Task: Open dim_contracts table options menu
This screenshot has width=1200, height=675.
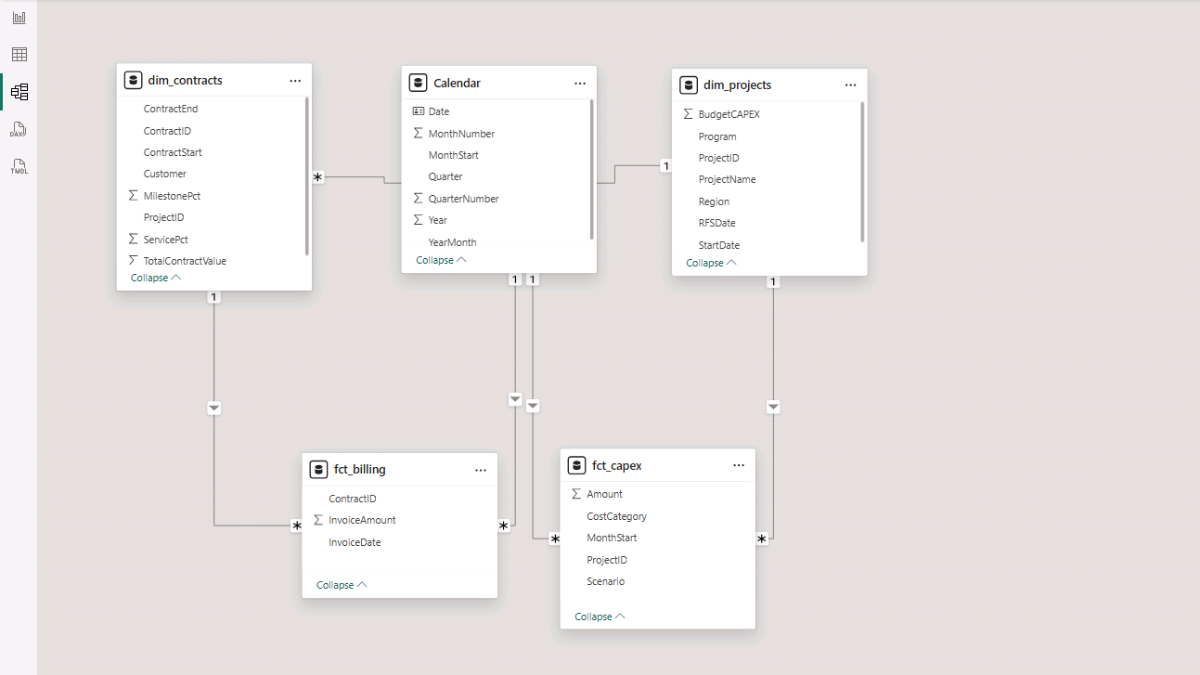Action: click(x=295, y=80)
